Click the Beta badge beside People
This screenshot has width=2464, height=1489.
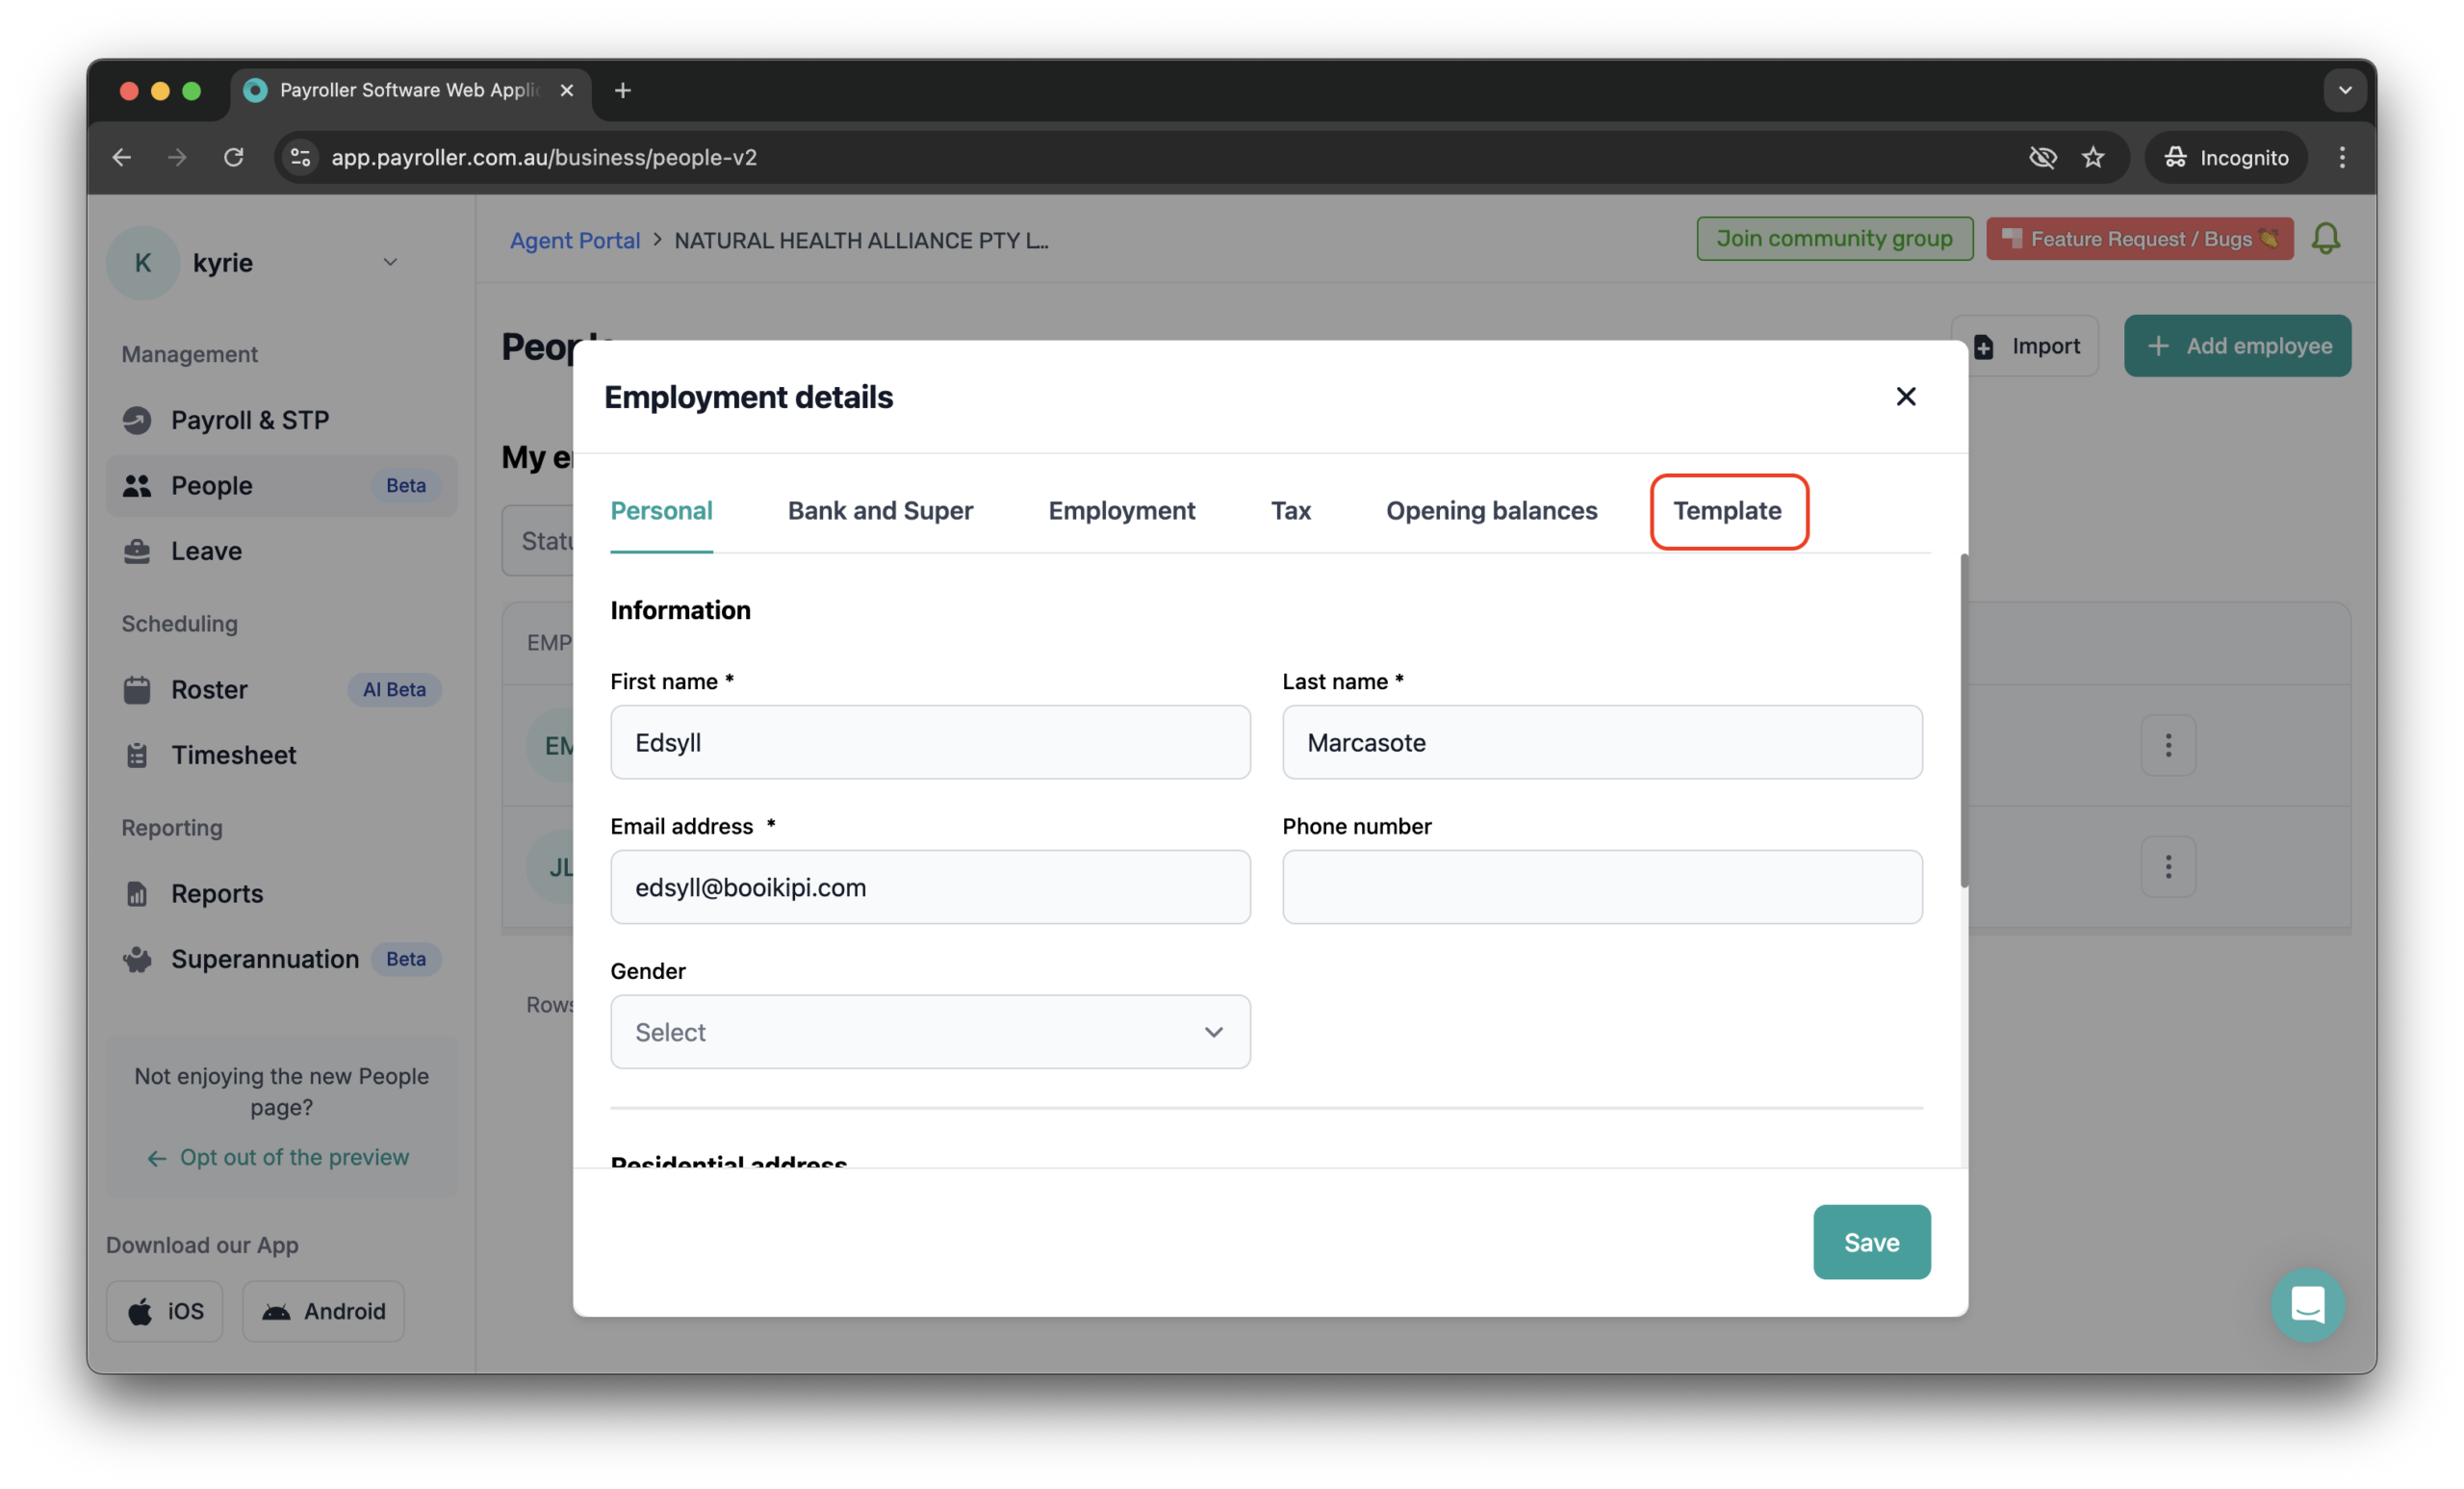pyautogui.click(x=406, y=485)
